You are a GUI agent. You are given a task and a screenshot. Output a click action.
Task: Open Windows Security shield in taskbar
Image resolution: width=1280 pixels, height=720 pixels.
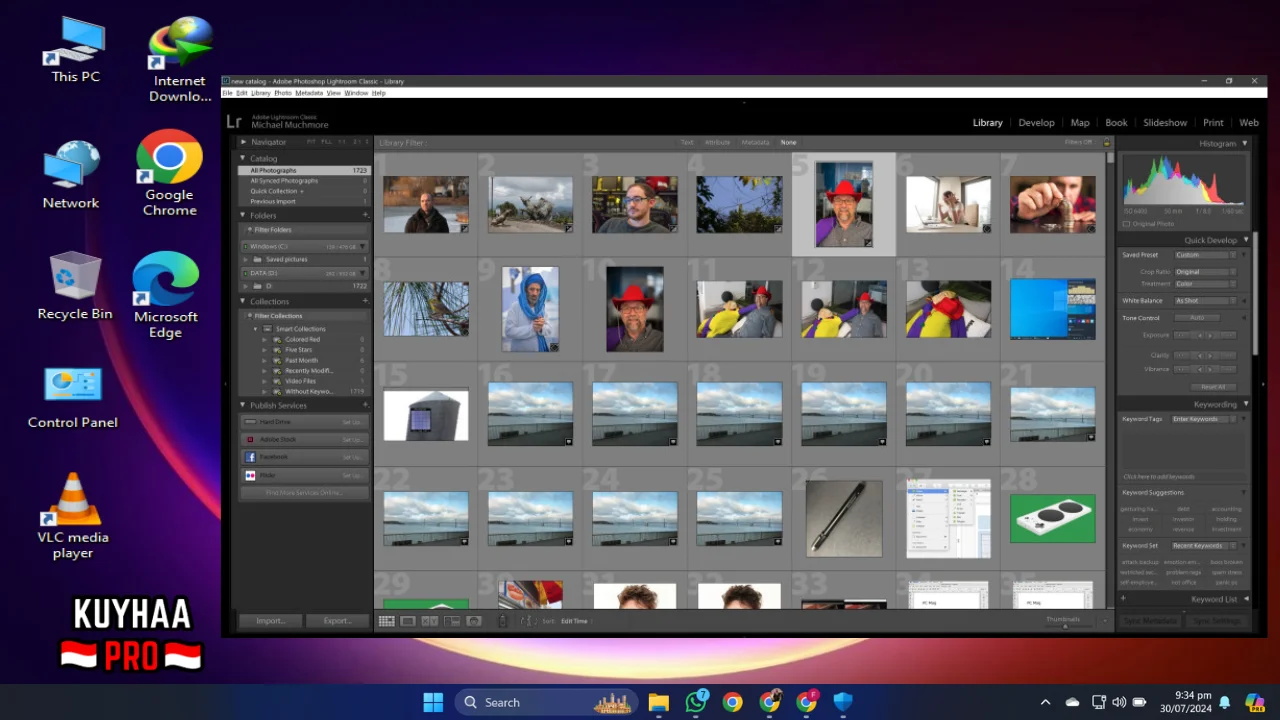pyautogui.click(x=843, y=702)
